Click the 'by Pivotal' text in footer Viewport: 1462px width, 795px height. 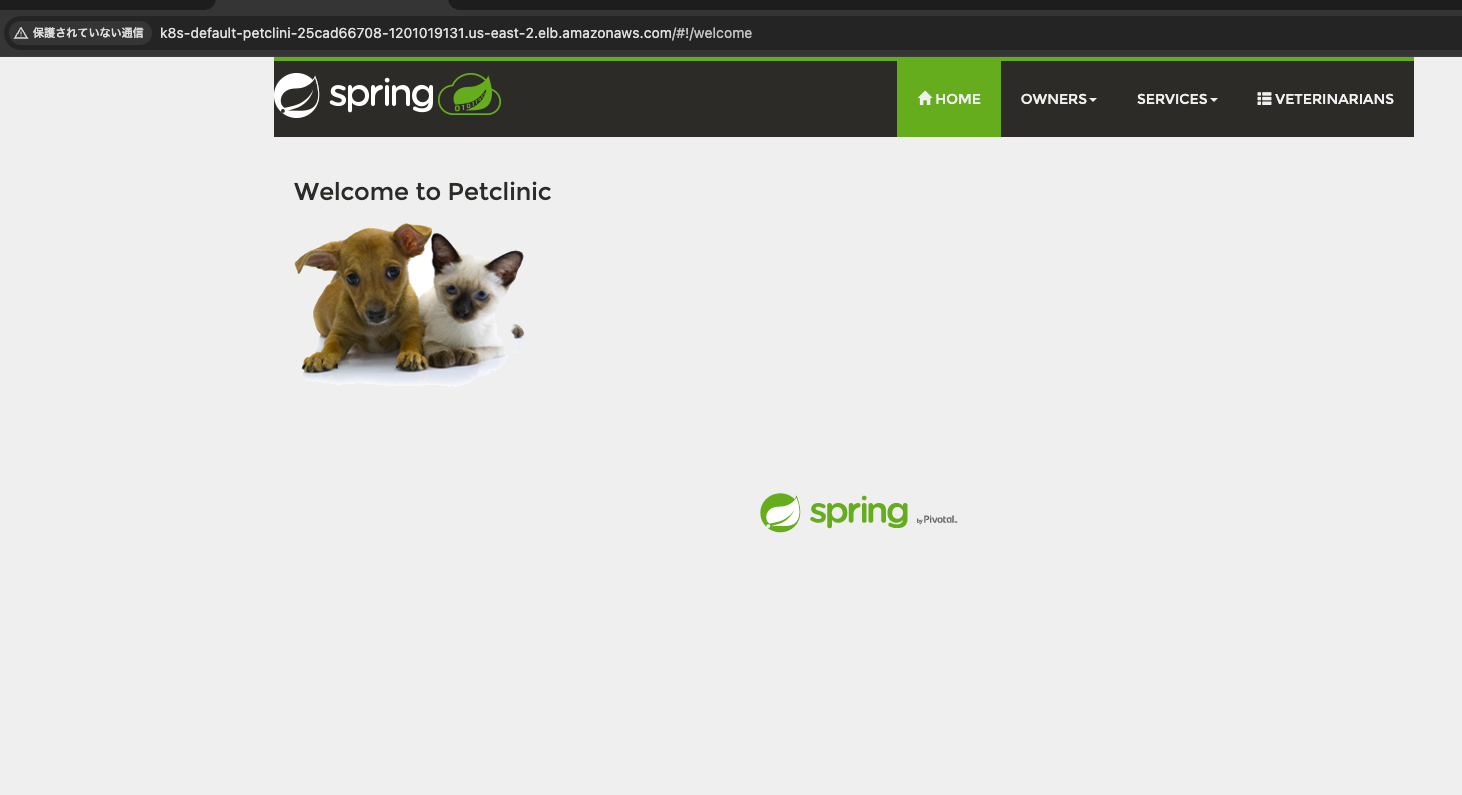[937, 520]
